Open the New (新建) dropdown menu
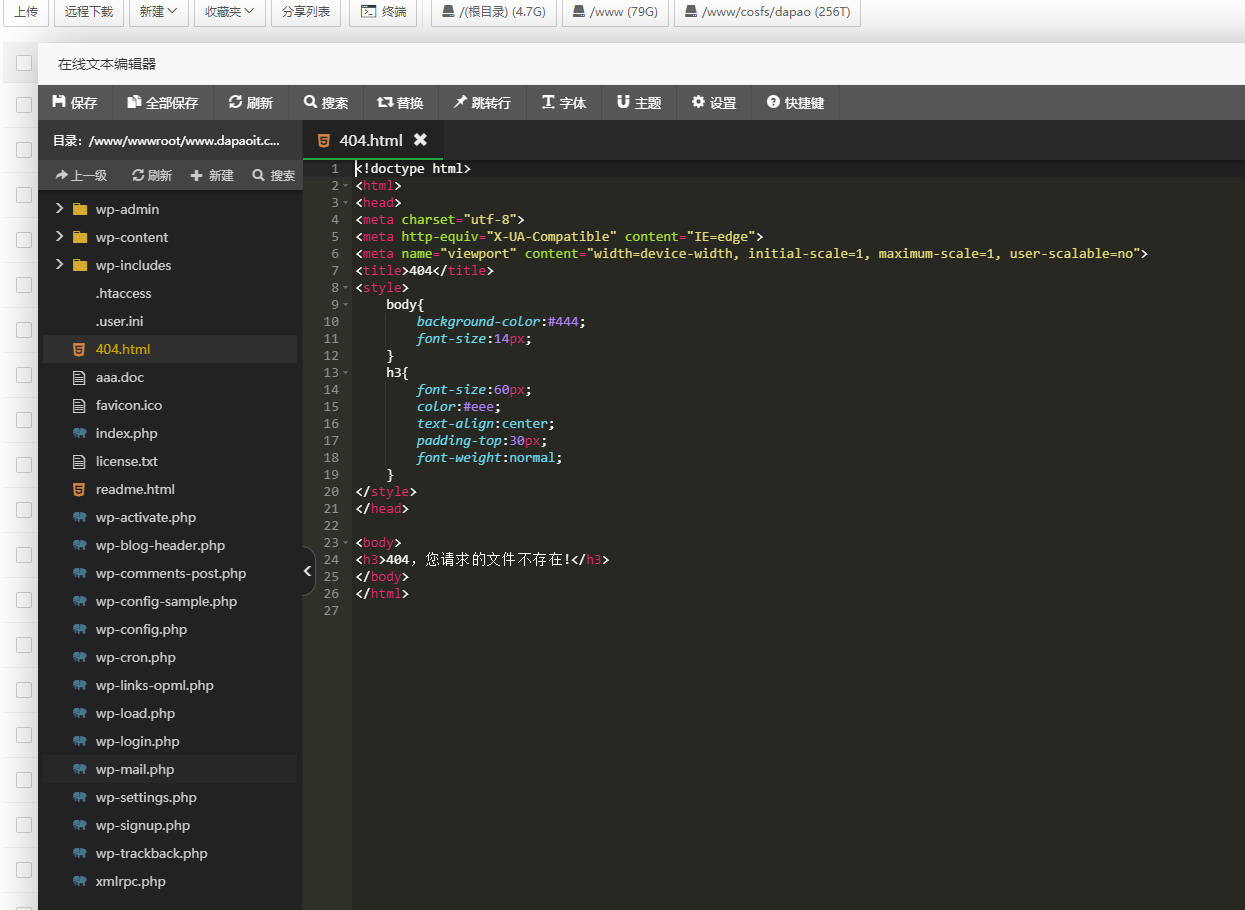The image size is (1245, 910). coord(158,12)
